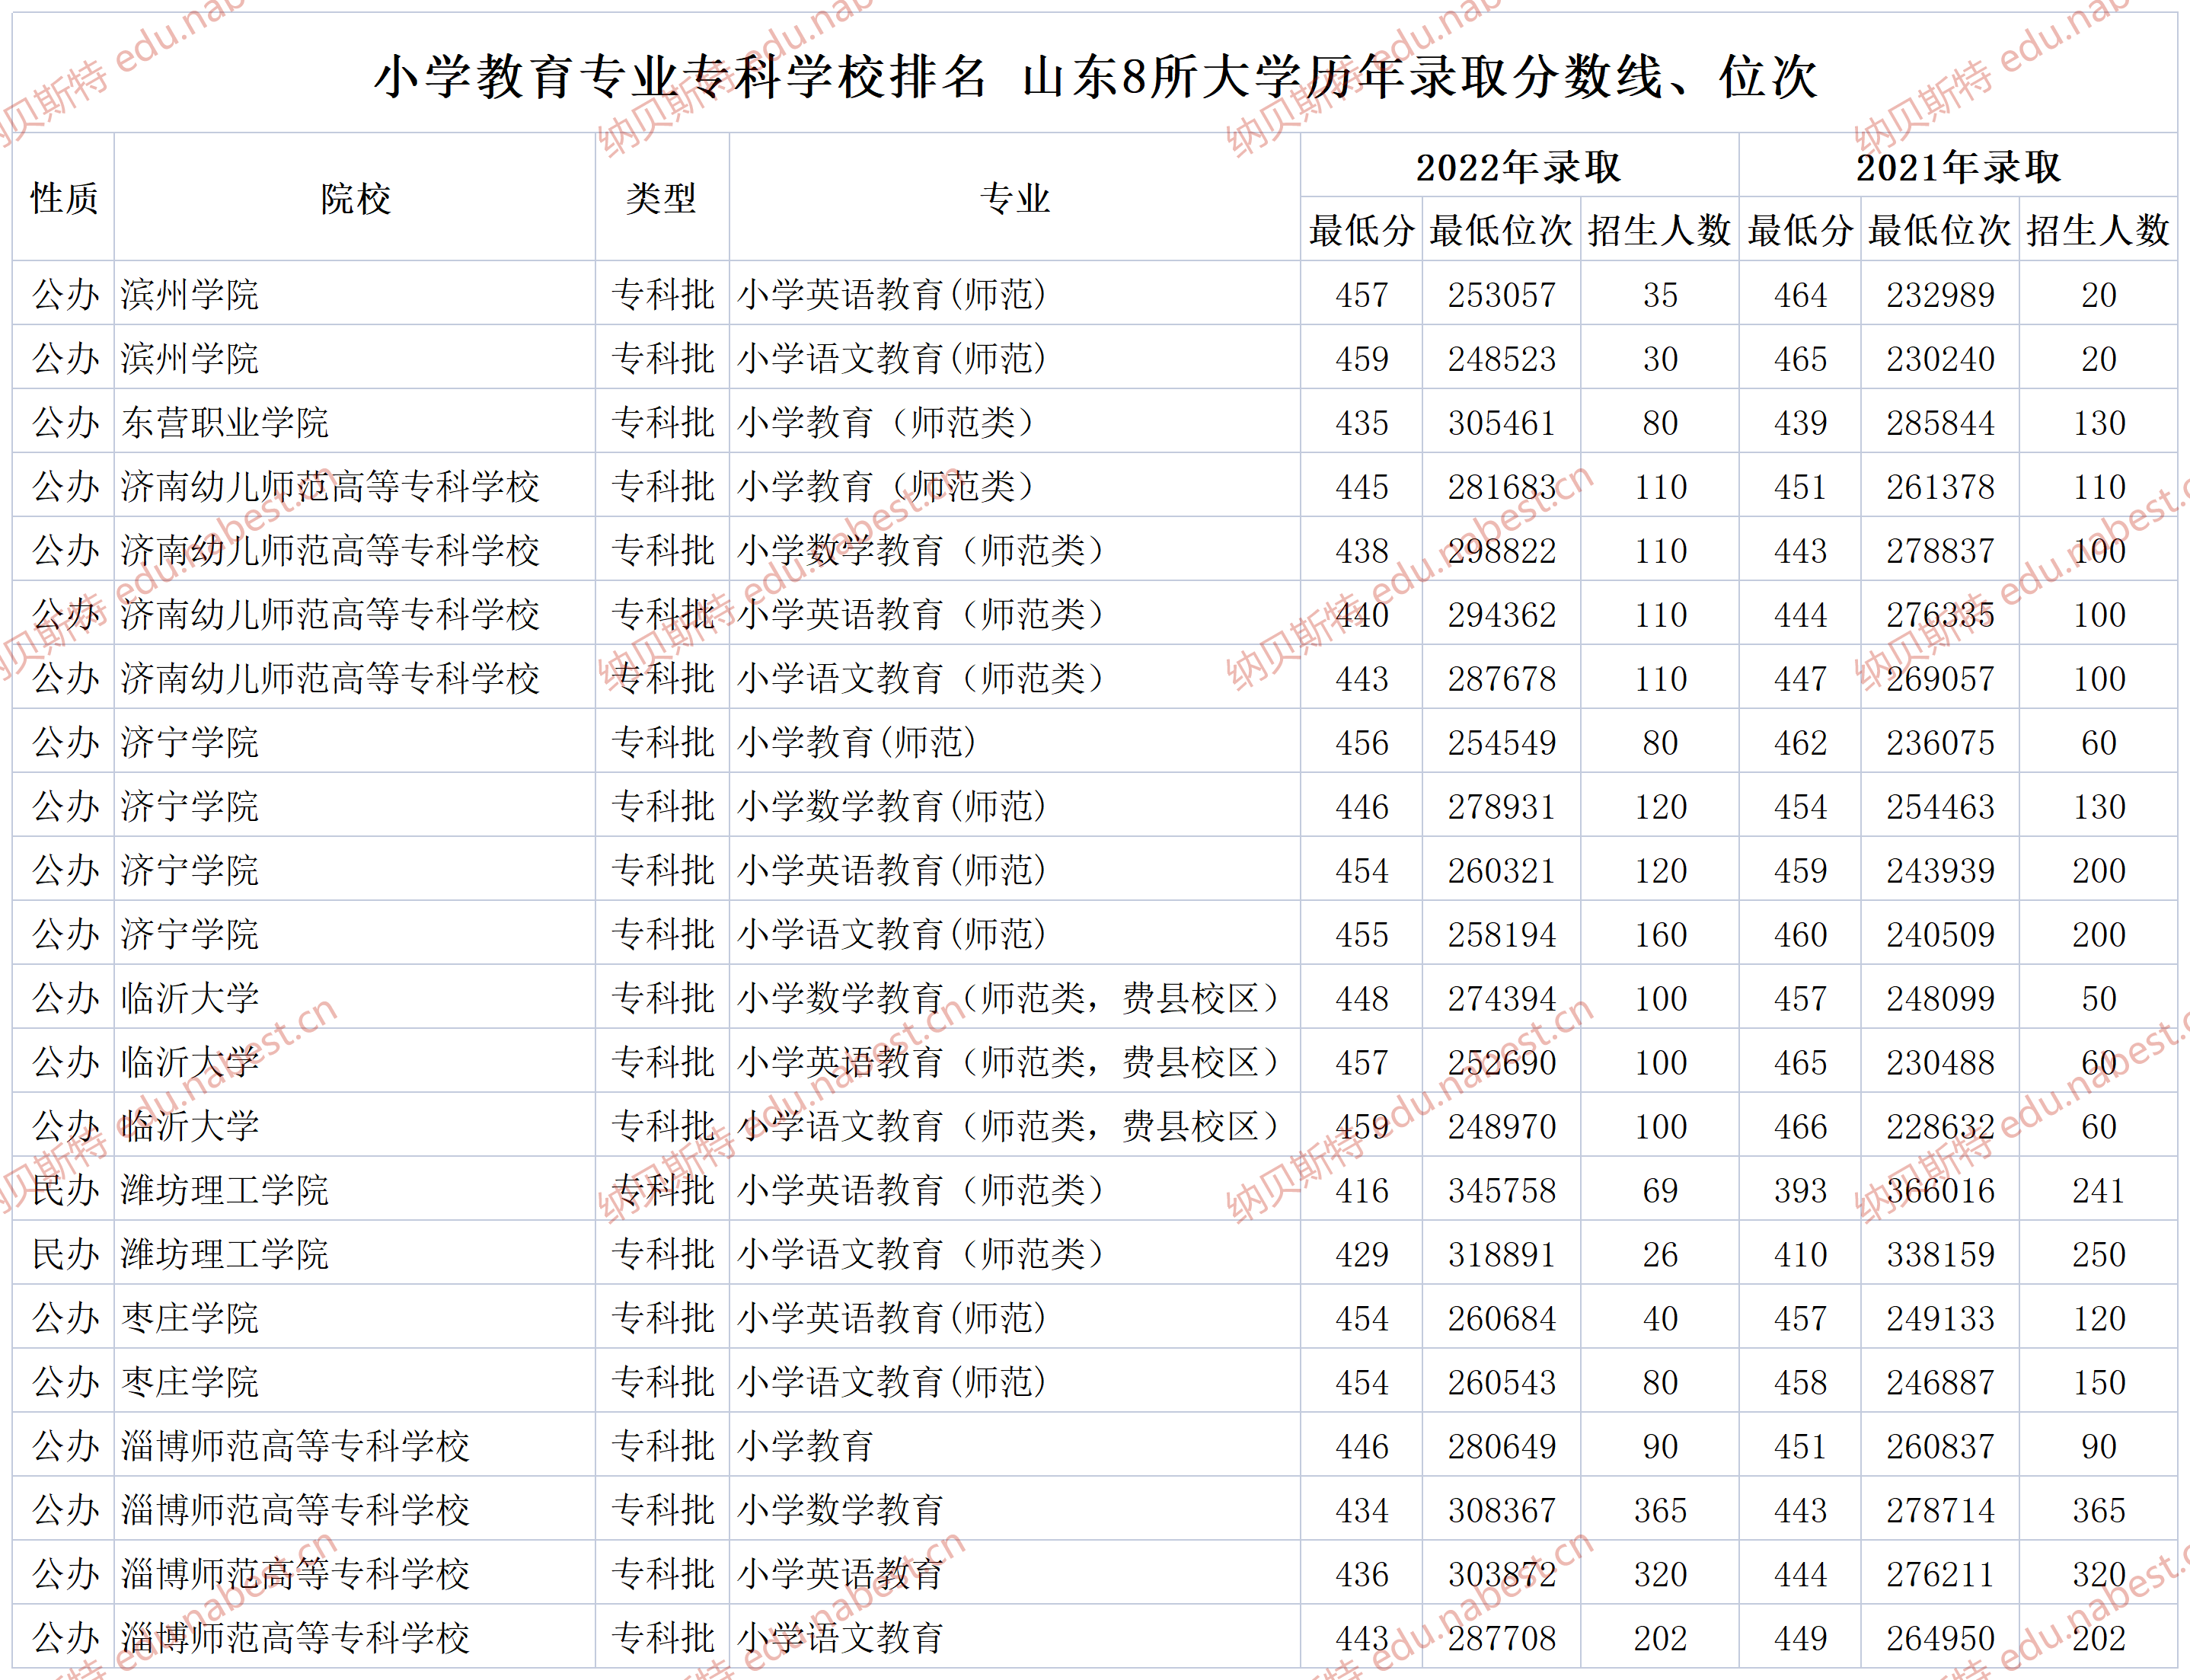Screen dimensions: 2190x1680
Task: Click 2022 enrollment count 365
Action: [x=1660, y=1510]
